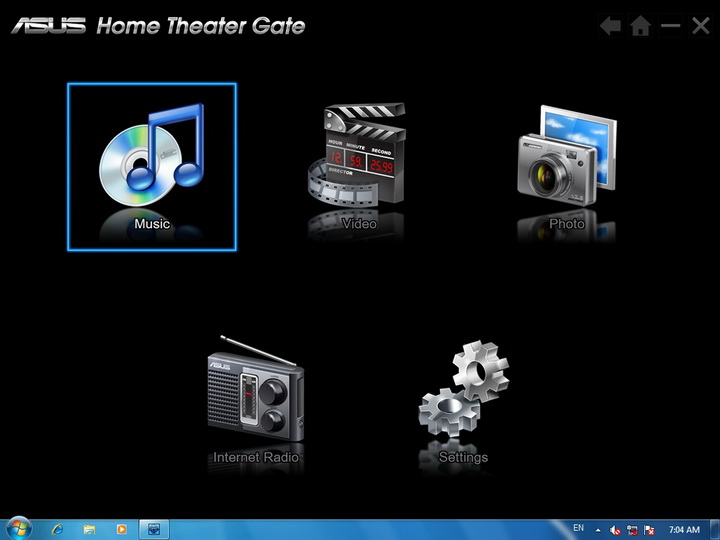Return to home screen via house icon

[x=641, y=26]
